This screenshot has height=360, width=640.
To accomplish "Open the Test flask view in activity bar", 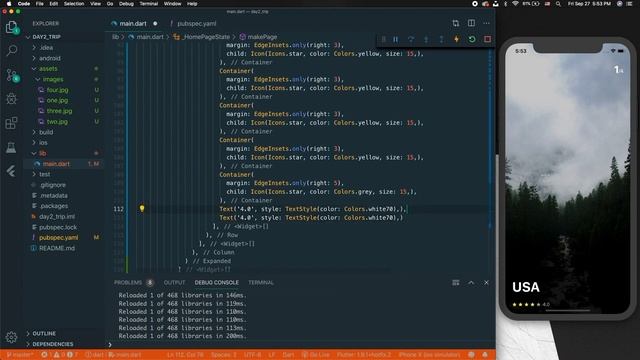I will (11, 147).
